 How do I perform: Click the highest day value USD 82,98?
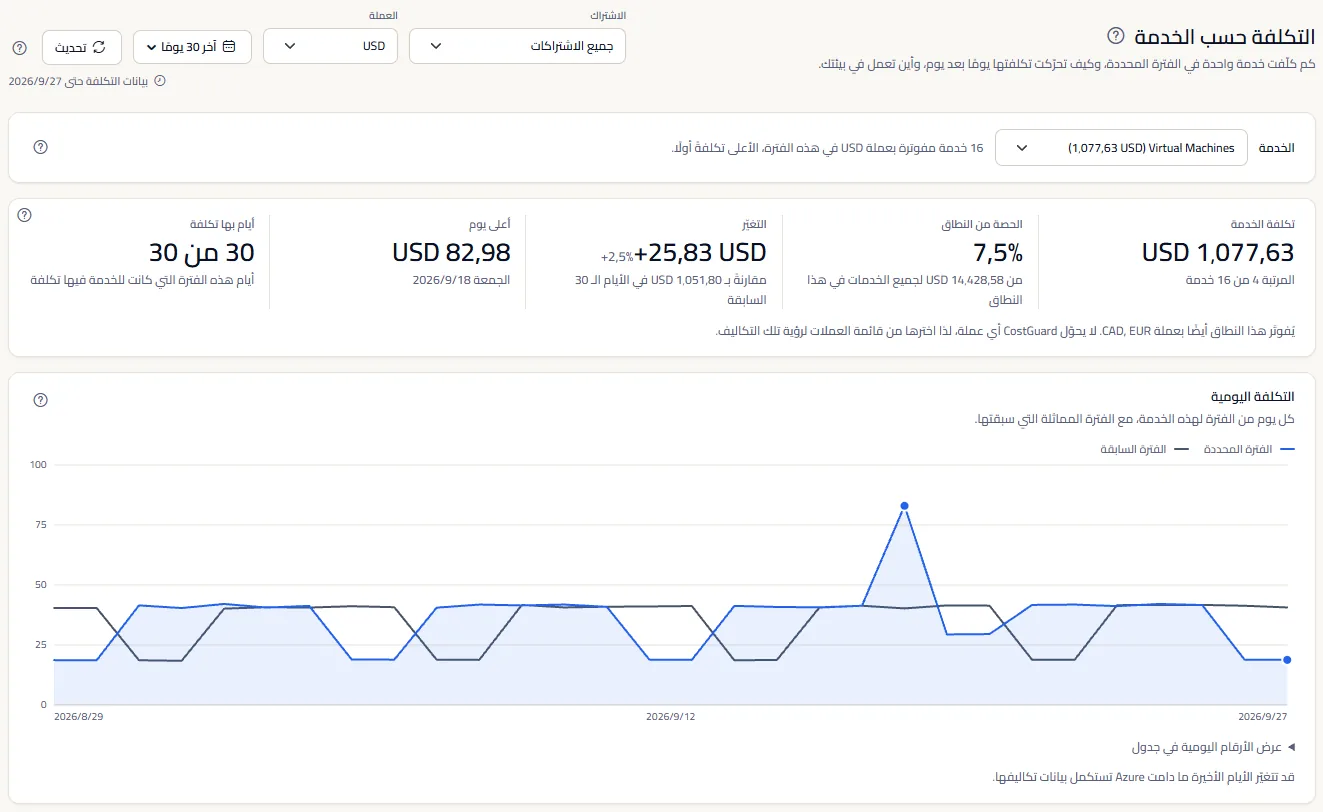[451, 252]
